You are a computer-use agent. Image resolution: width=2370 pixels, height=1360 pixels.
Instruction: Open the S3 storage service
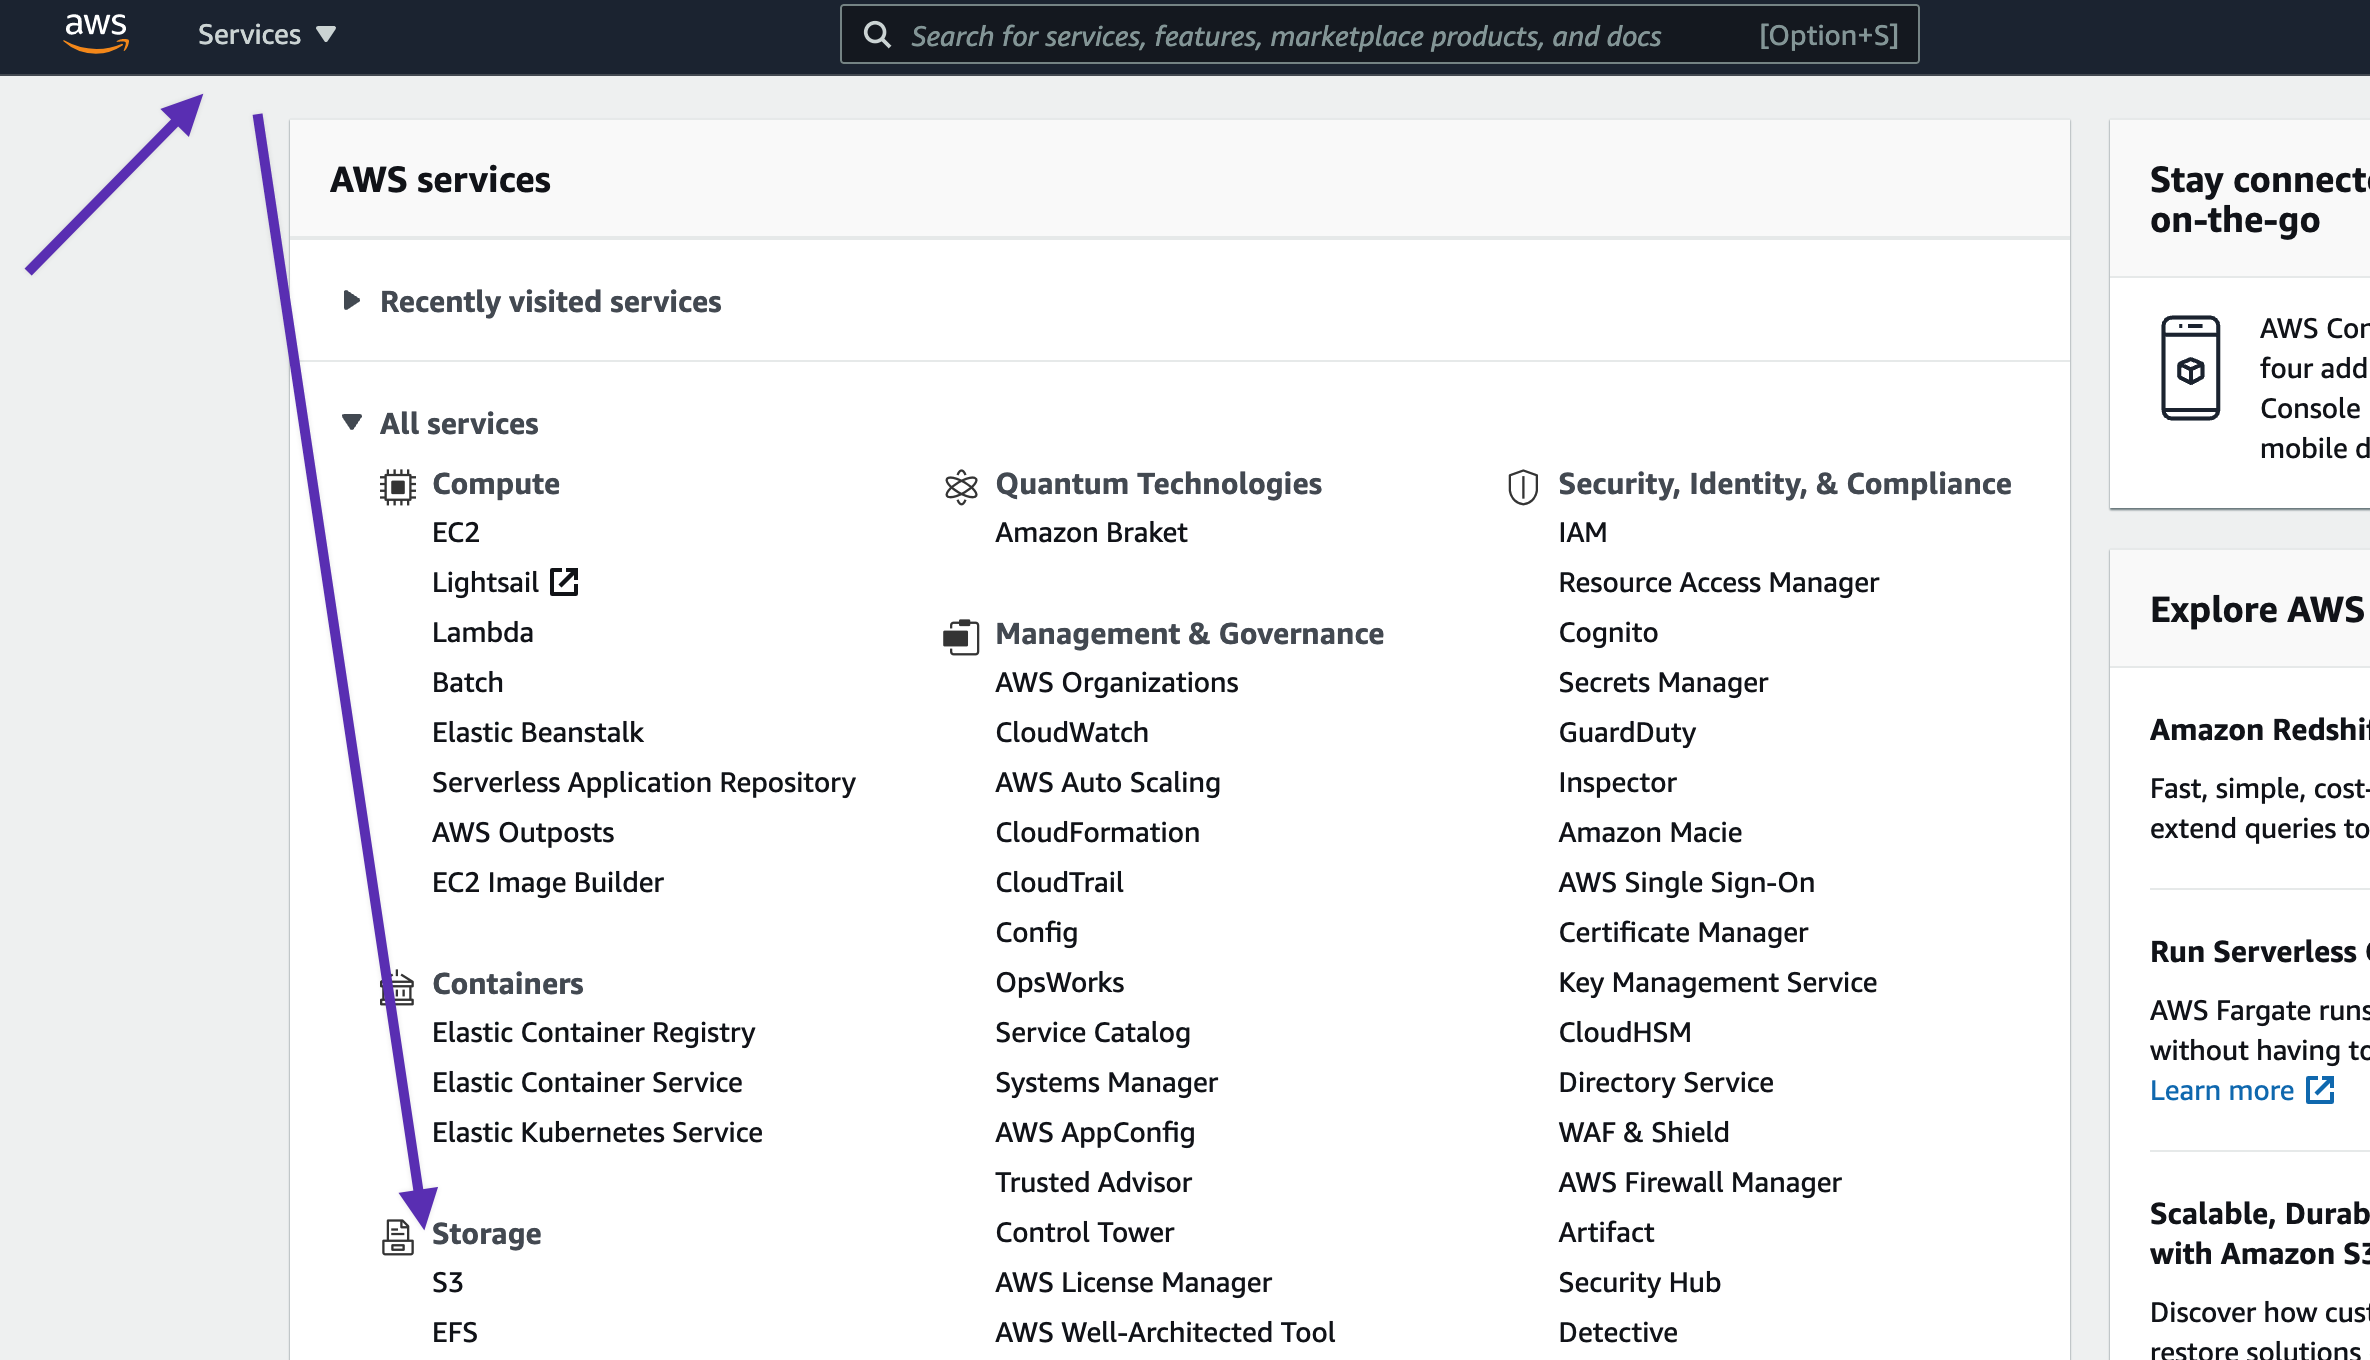pyautogui.click(x=447, y=1283)
